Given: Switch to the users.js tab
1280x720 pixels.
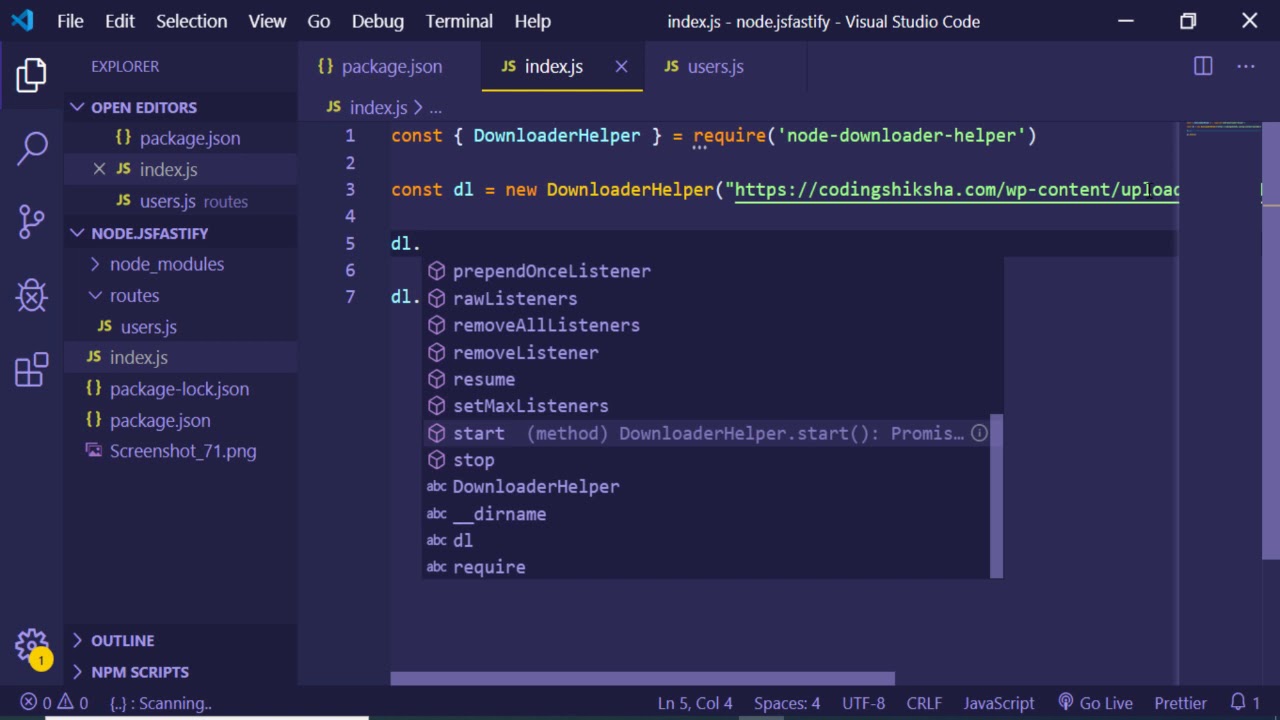Looking at the screenshot, I should click(x=714, y=66).
